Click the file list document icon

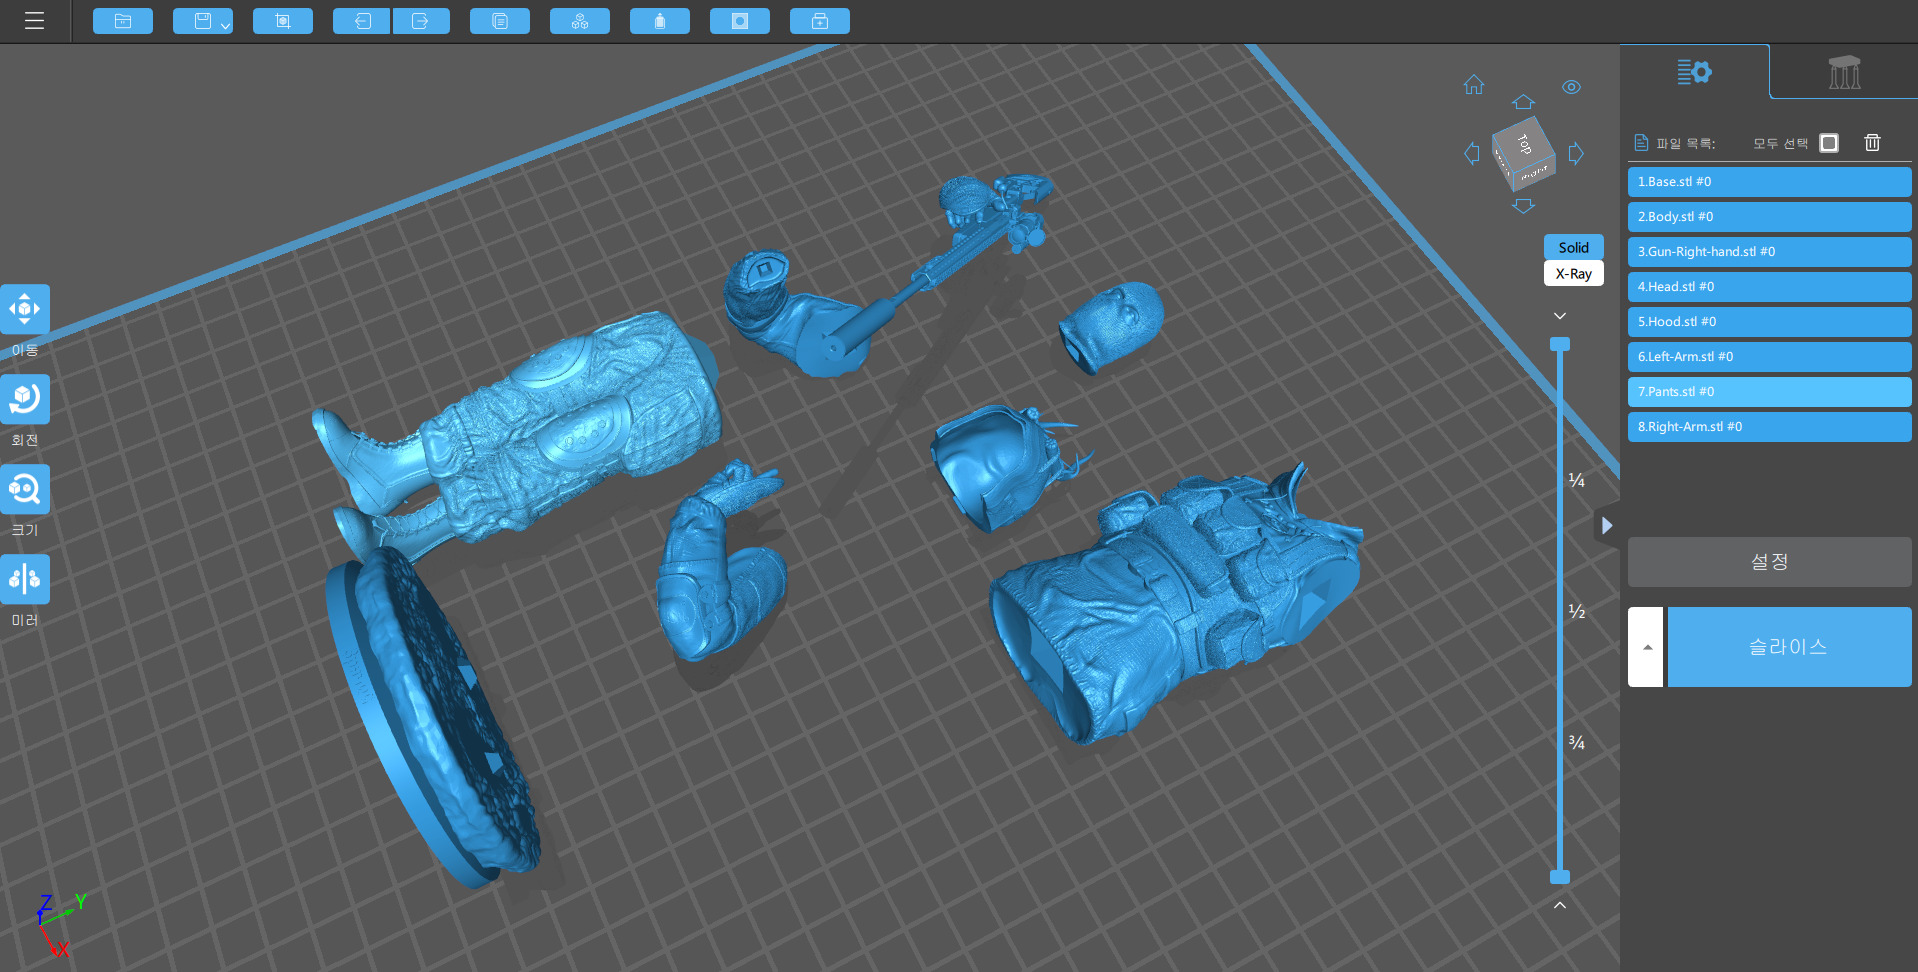1641,143
